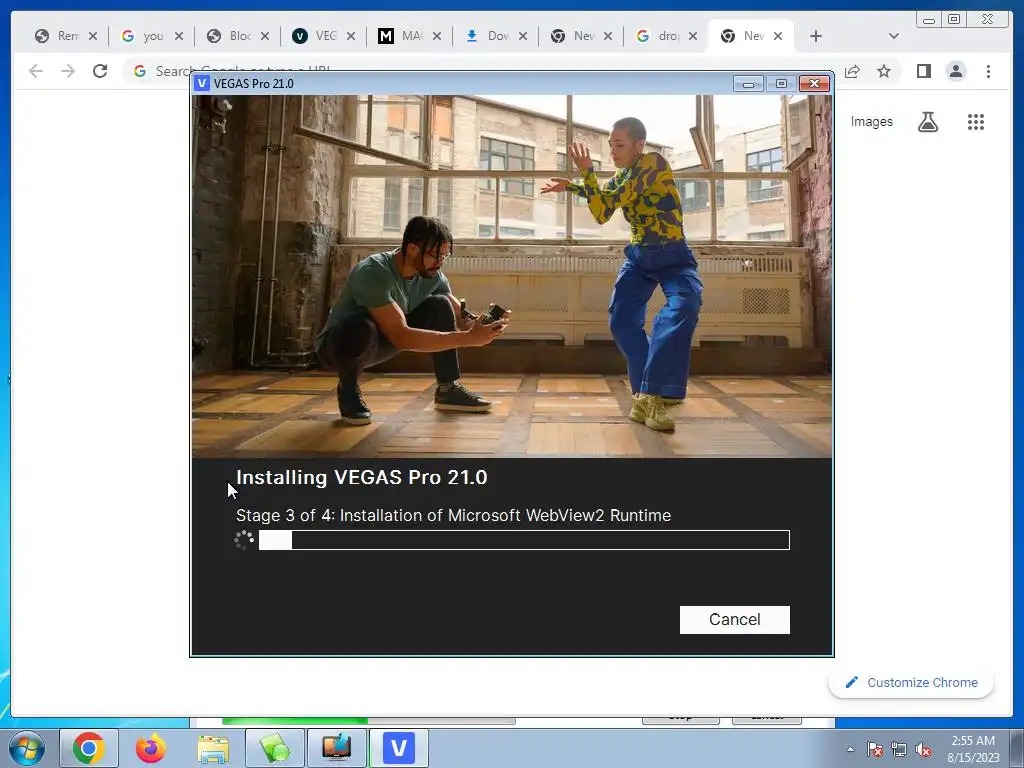Expand the tab search dropdown arrow
The image size is (1024, 768).
coord(893,36)
